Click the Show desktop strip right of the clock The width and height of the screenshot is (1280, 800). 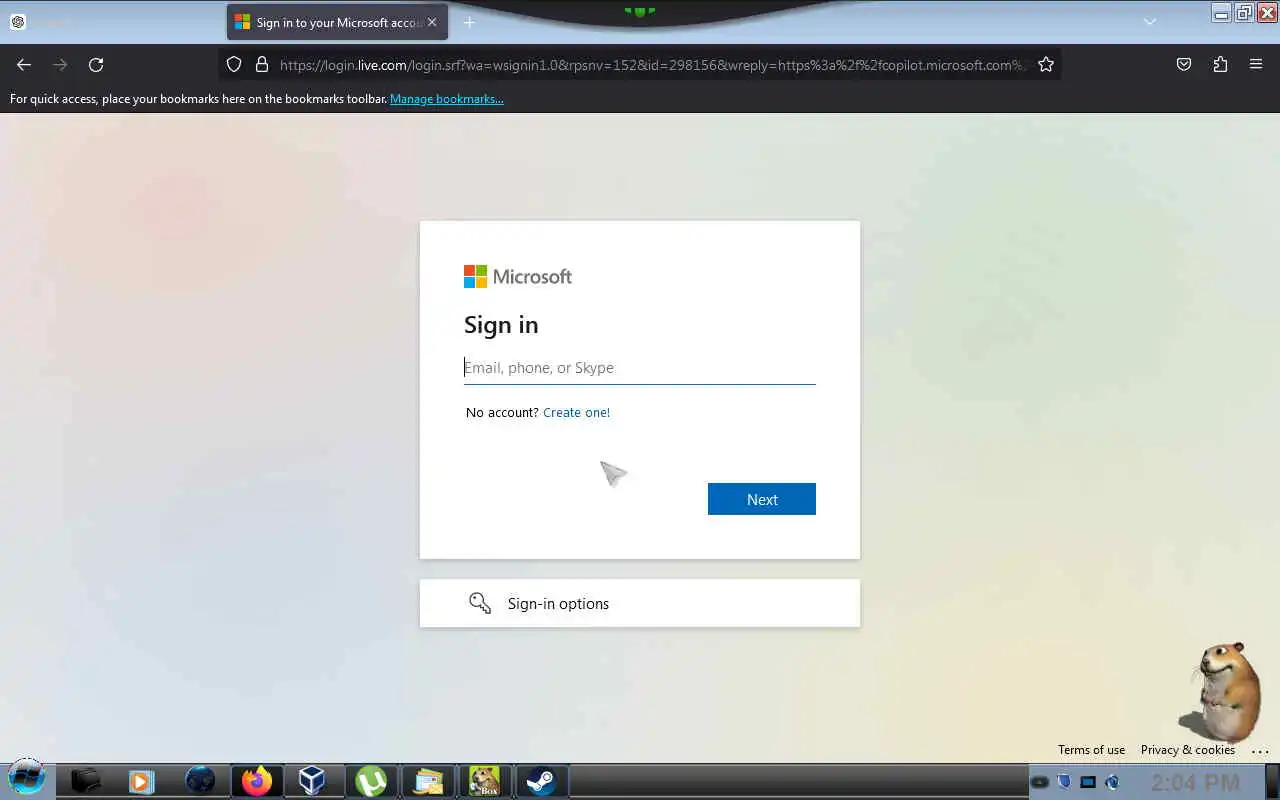point(1272,782)
